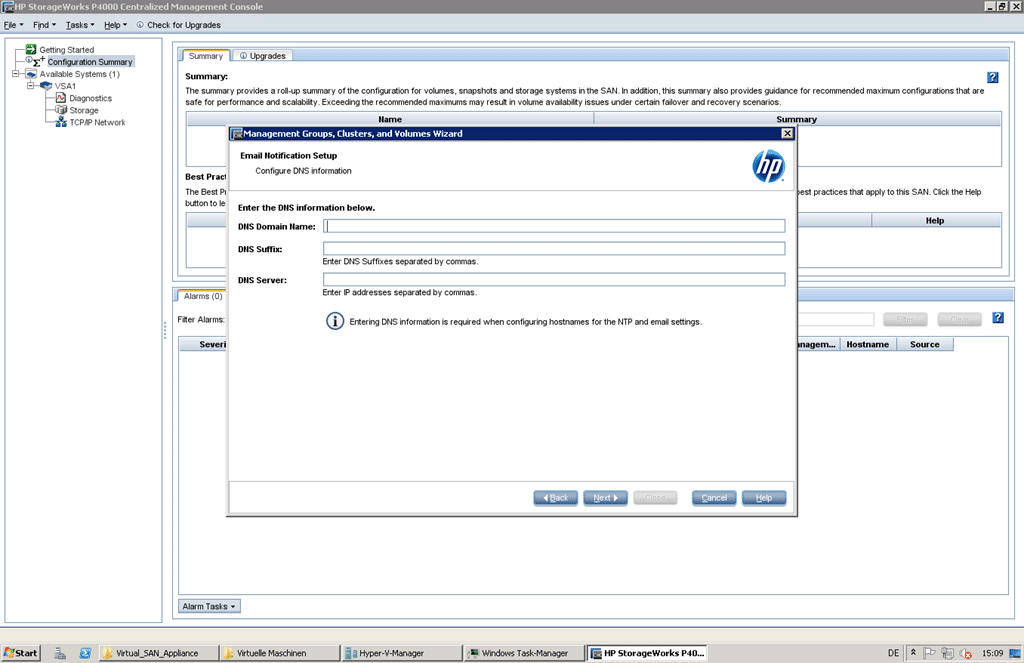1024x663 pixels.
Task: Click Check for Upgrades in menu bar
Action: 184,25
